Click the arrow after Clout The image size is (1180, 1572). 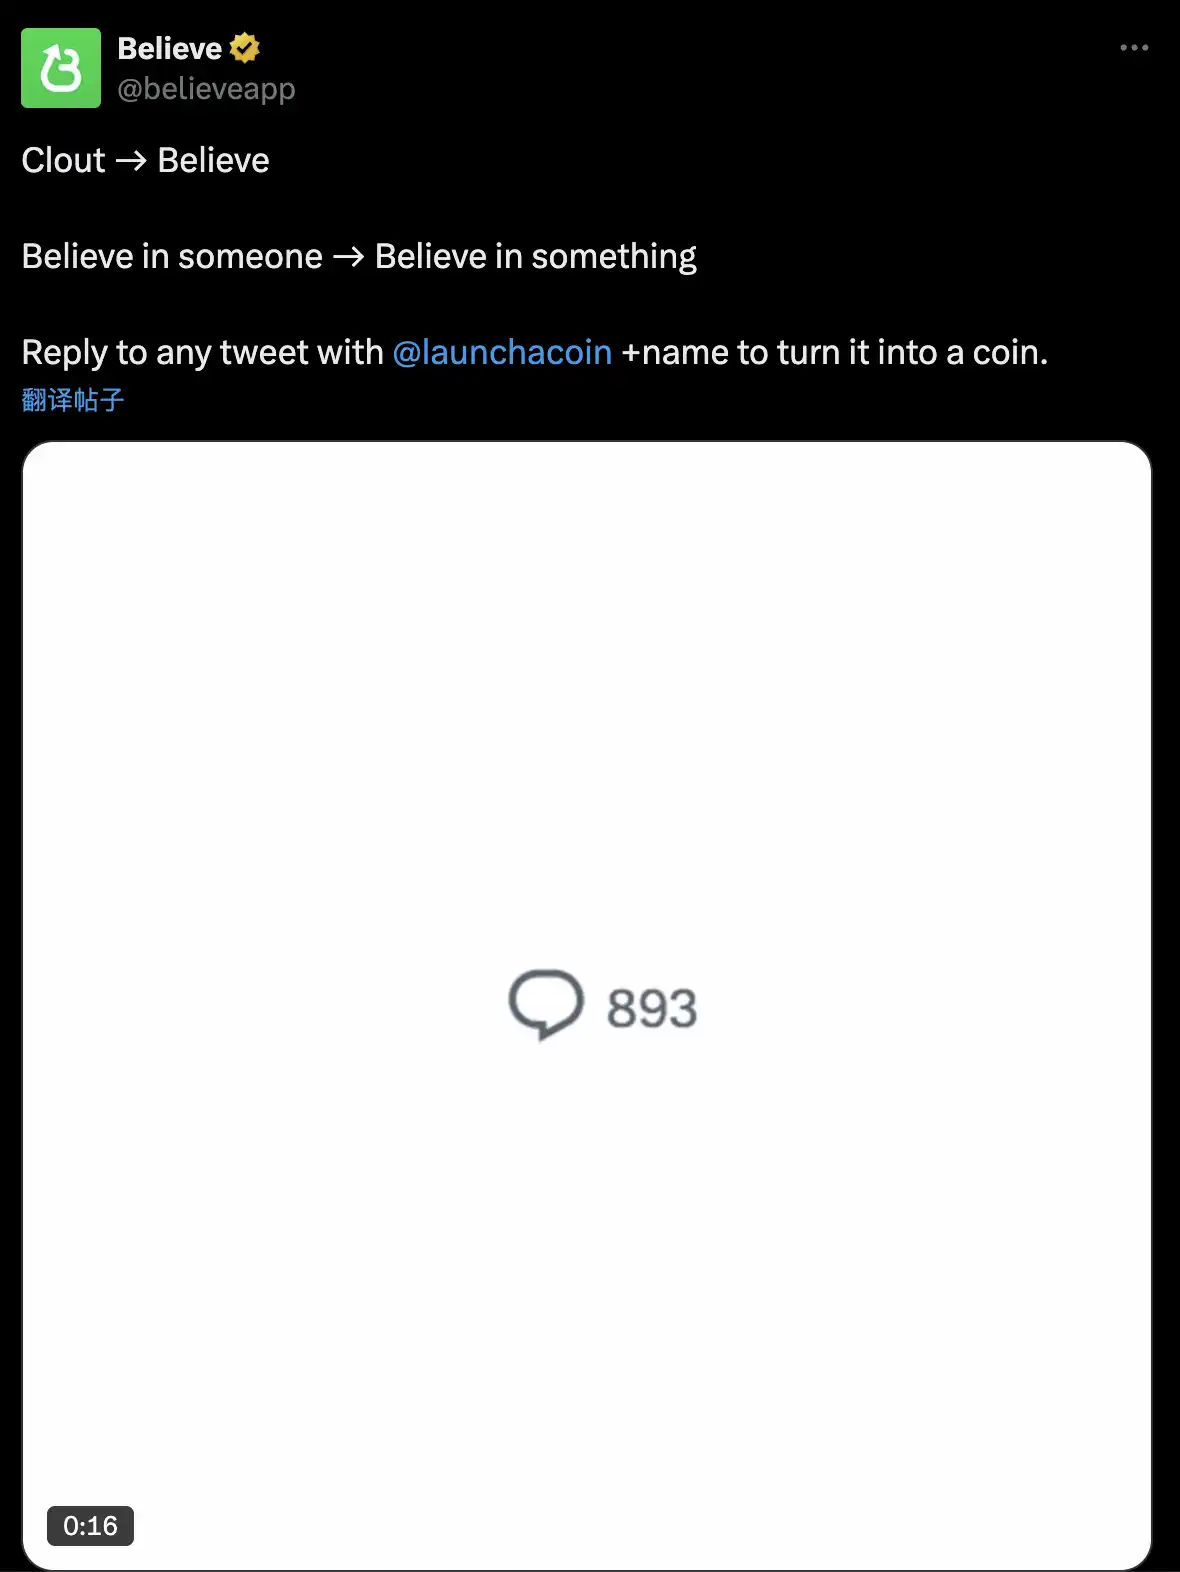[x=131, y=160]
